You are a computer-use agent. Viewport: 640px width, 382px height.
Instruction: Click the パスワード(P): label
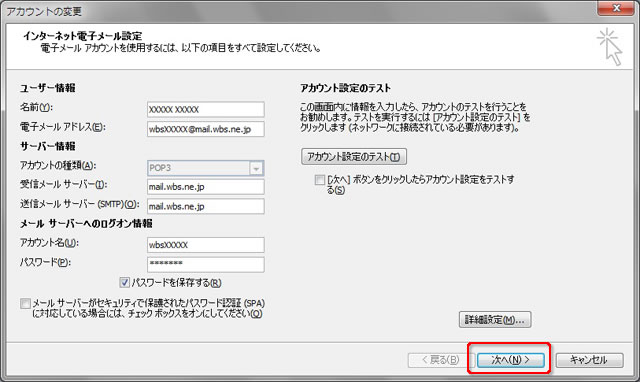[45, 262]
